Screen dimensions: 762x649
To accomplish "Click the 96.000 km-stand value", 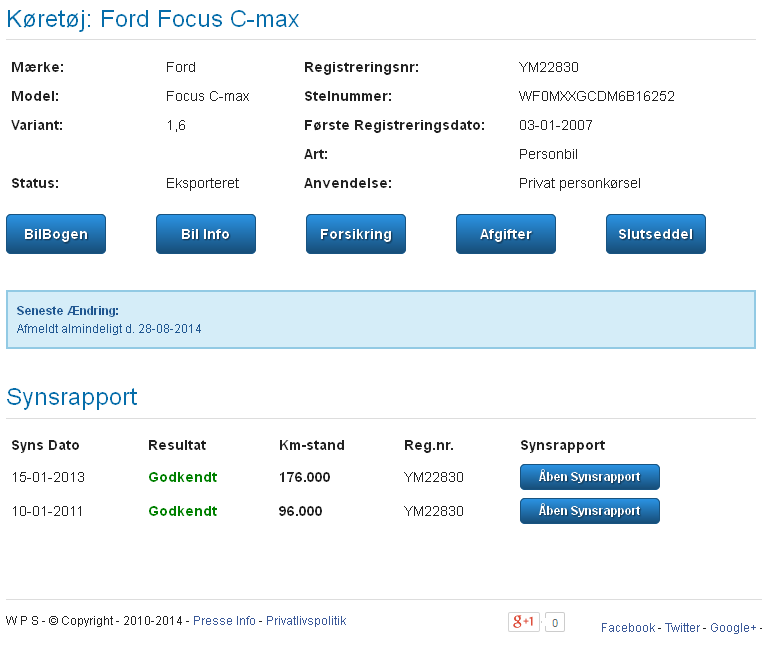I will tap(300, 511).
